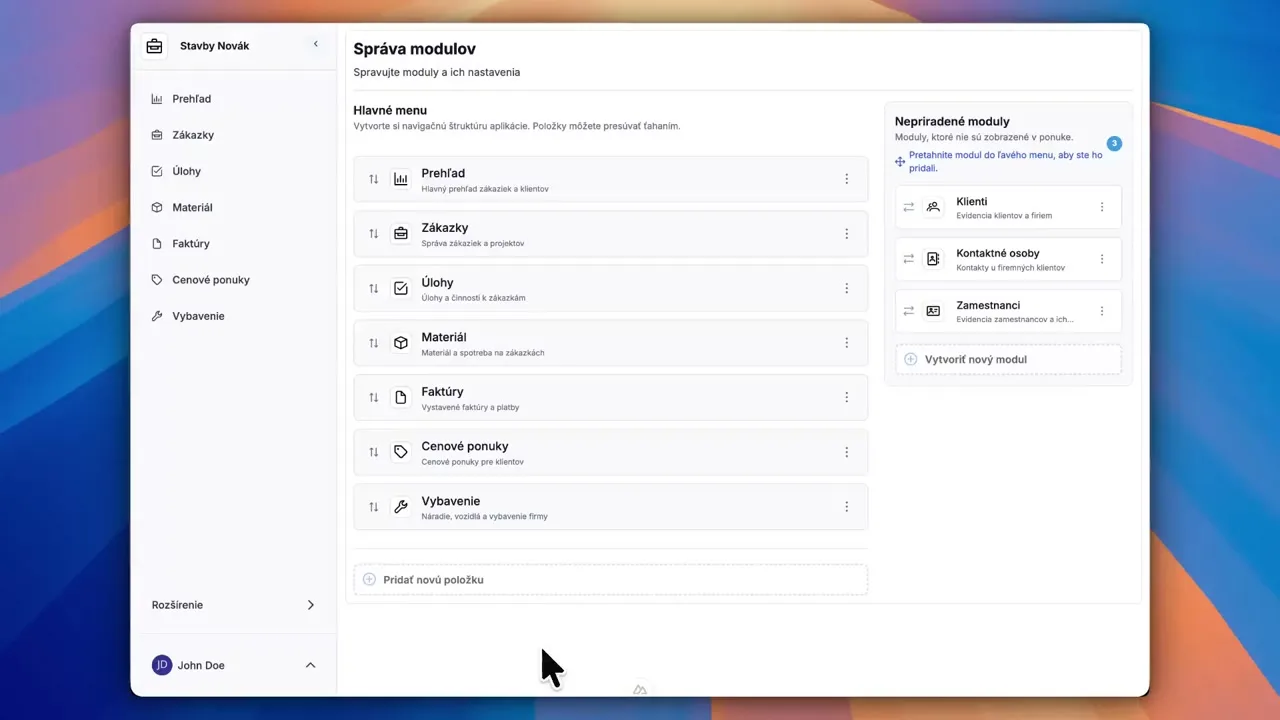The height and width of the screenshot is (720, 1280).
Task: Click the chart icon in the Prehľad module row
Action: [401, 179]
